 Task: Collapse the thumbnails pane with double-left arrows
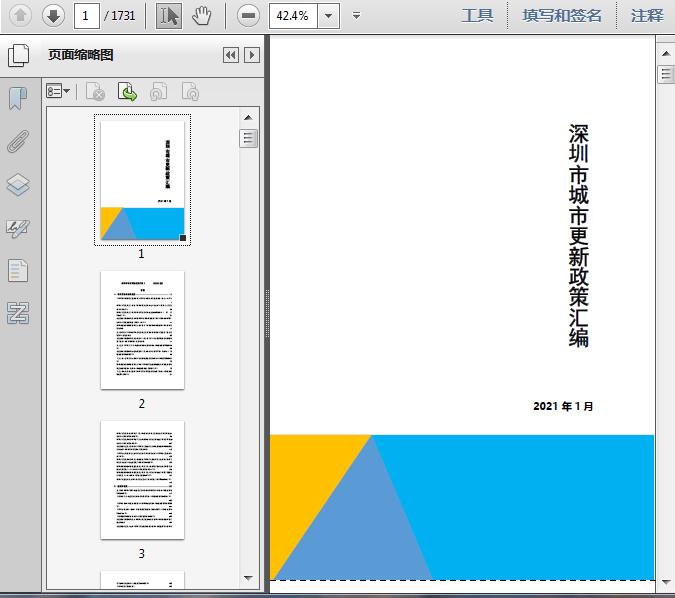pyautogui.click(x=231, y=55)
